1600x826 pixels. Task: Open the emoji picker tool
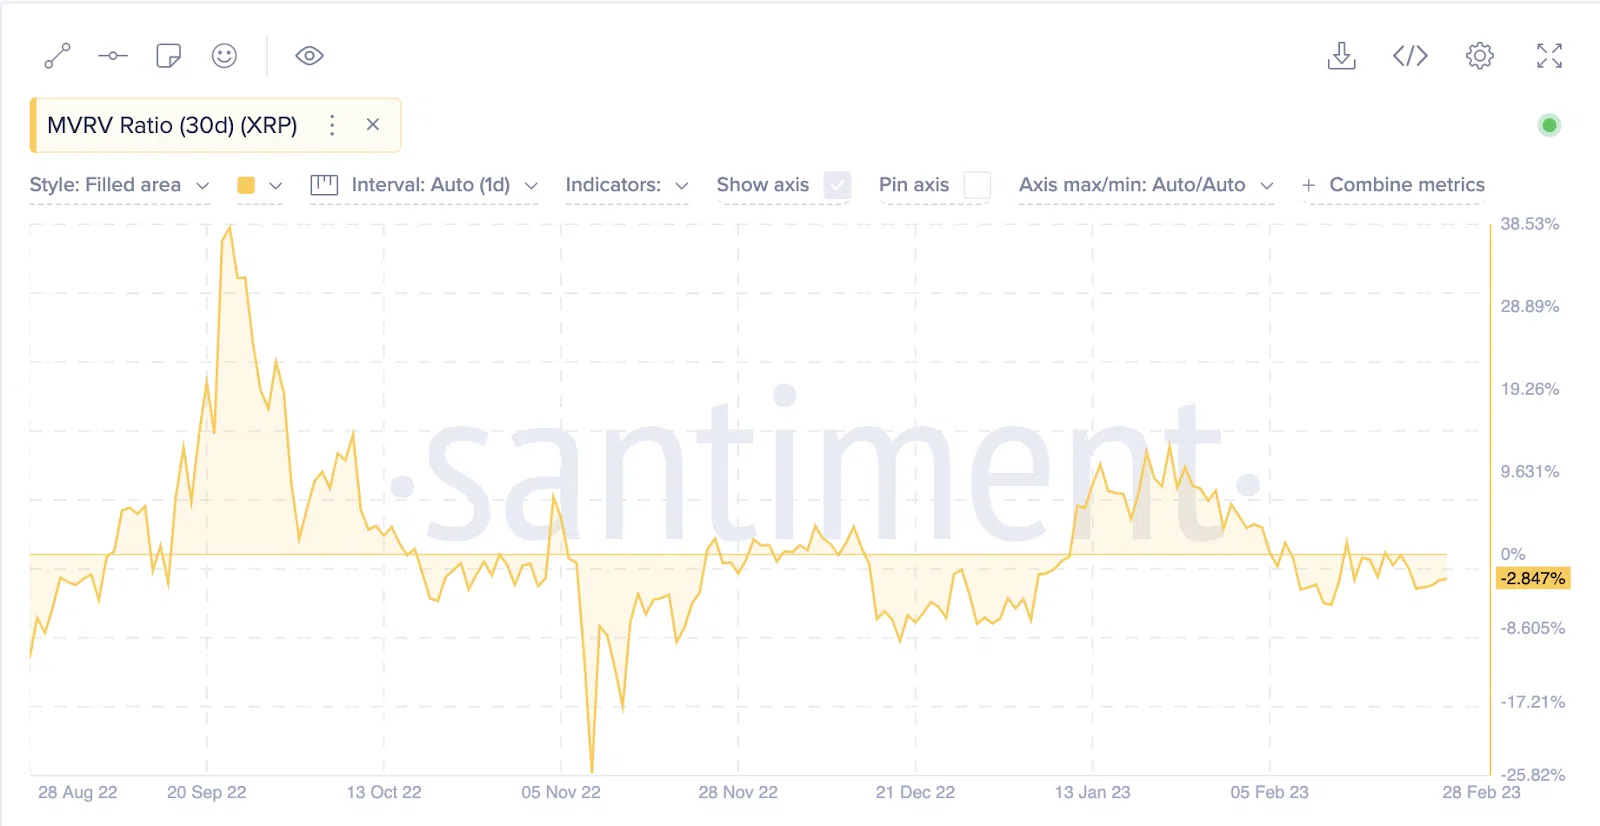point(224,56)
